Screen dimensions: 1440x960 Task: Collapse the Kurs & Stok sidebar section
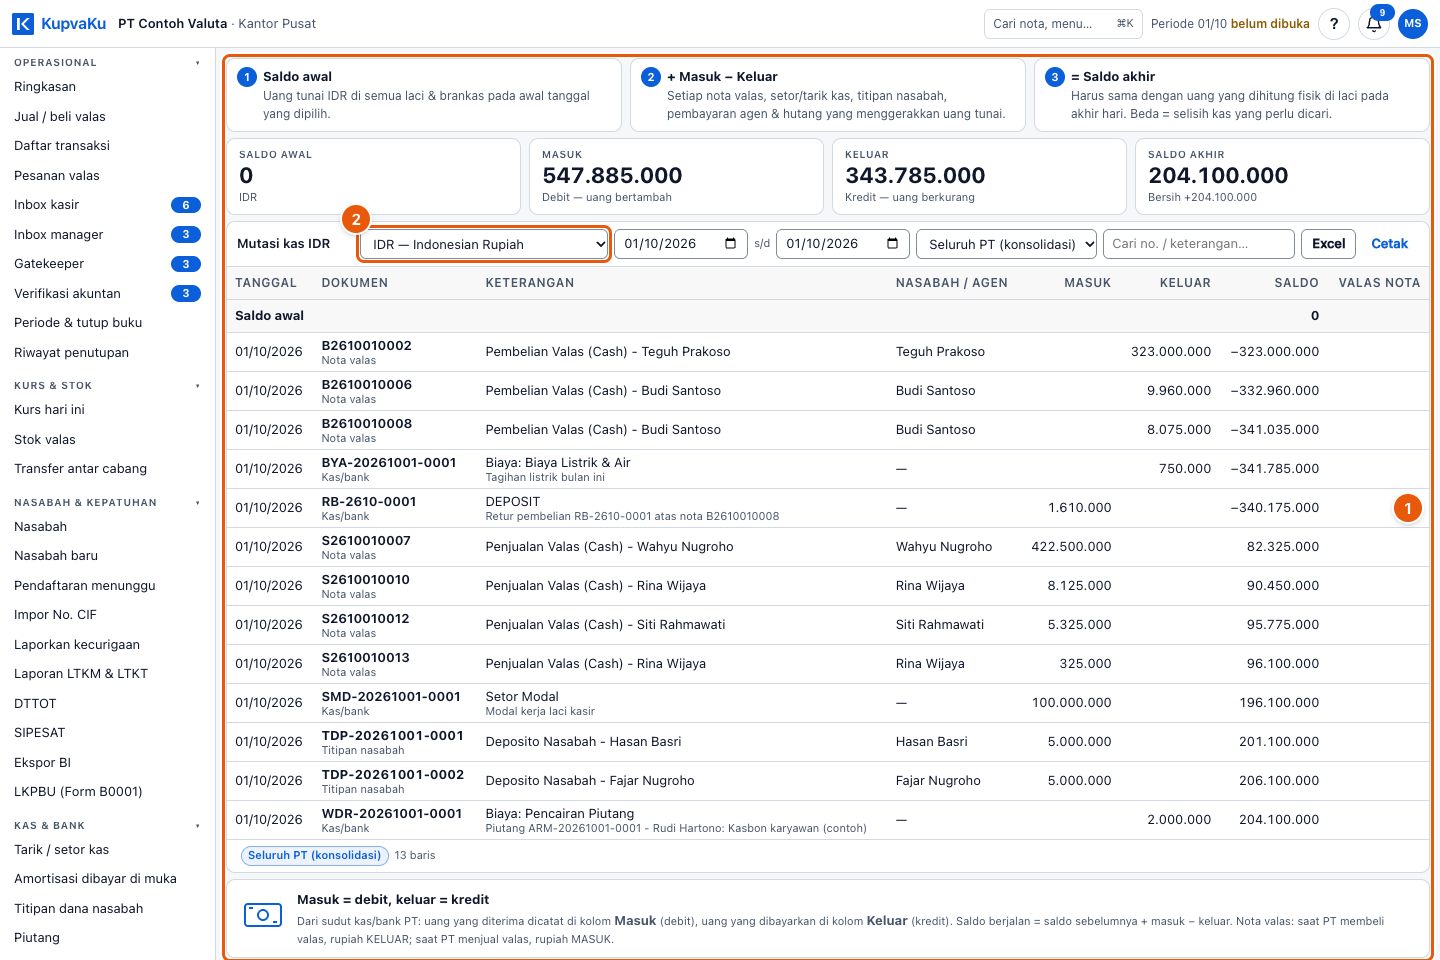pos(198,386)
